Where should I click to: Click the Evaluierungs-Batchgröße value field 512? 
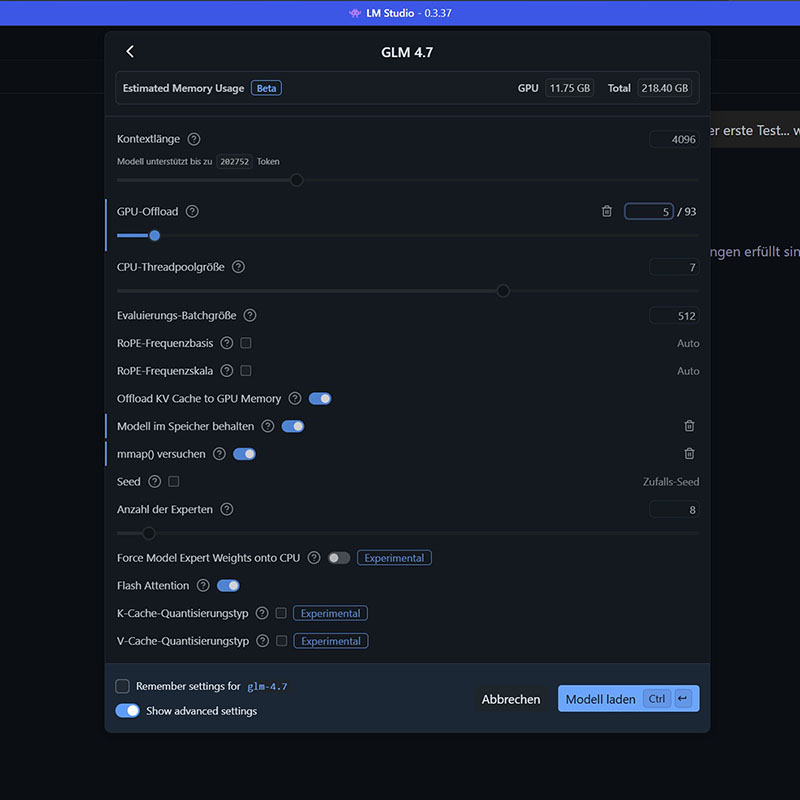[x=674, y=316]
